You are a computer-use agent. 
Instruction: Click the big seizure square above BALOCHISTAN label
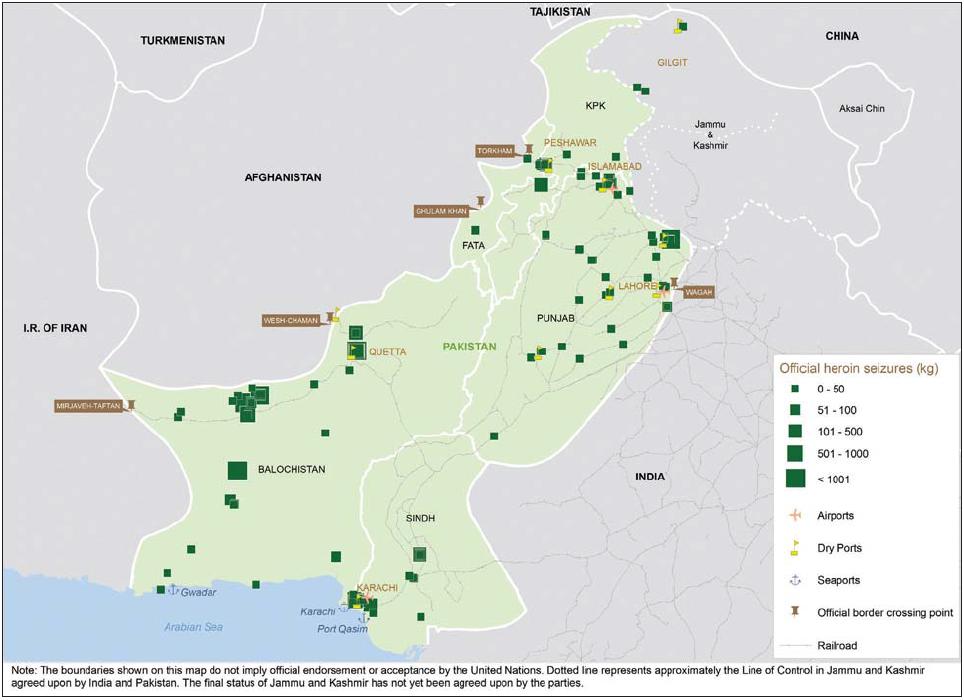point(237,470)
